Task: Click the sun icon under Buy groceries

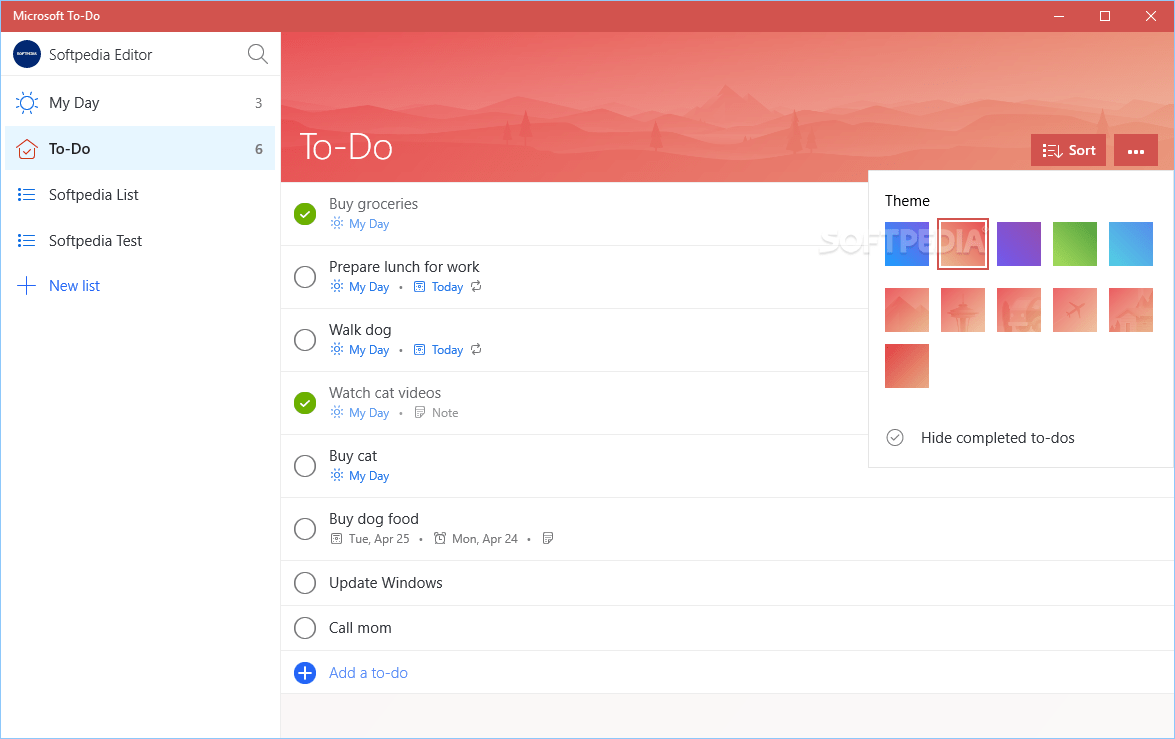Action: coord(337,223)
